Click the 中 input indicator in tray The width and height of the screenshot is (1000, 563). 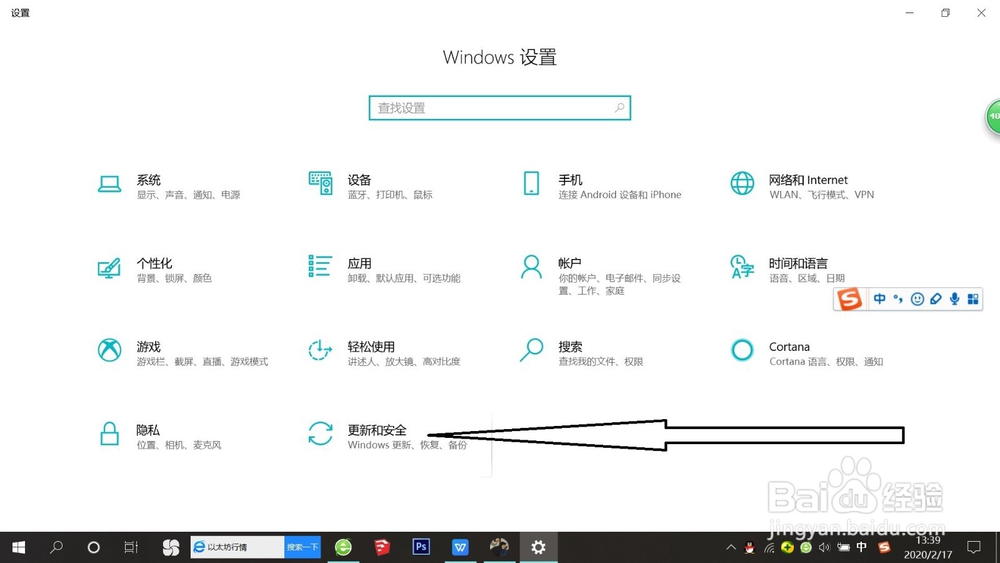pos(862,547)
